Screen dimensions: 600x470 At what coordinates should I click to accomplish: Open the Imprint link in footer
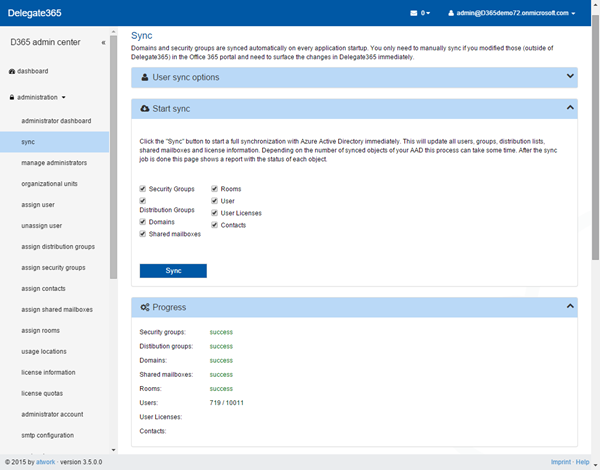pyautogui.click(x=561, y=462)
